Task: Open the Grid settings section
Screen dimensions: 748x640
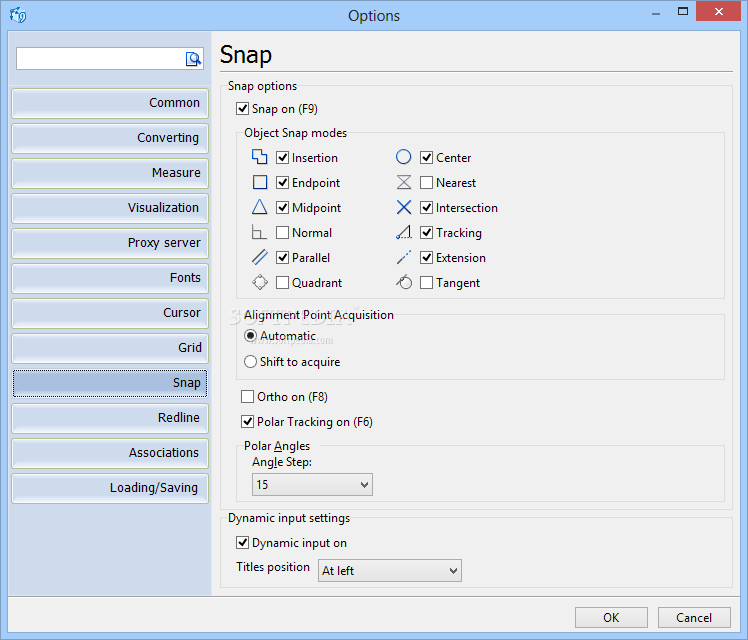Action: tap(110, 348)
